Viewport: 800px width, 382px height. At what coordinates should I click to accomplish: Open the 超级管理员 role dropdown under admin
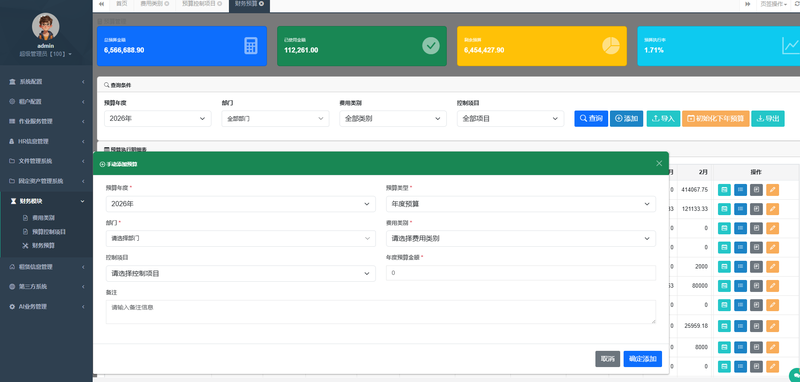click(x=45, y=54)
